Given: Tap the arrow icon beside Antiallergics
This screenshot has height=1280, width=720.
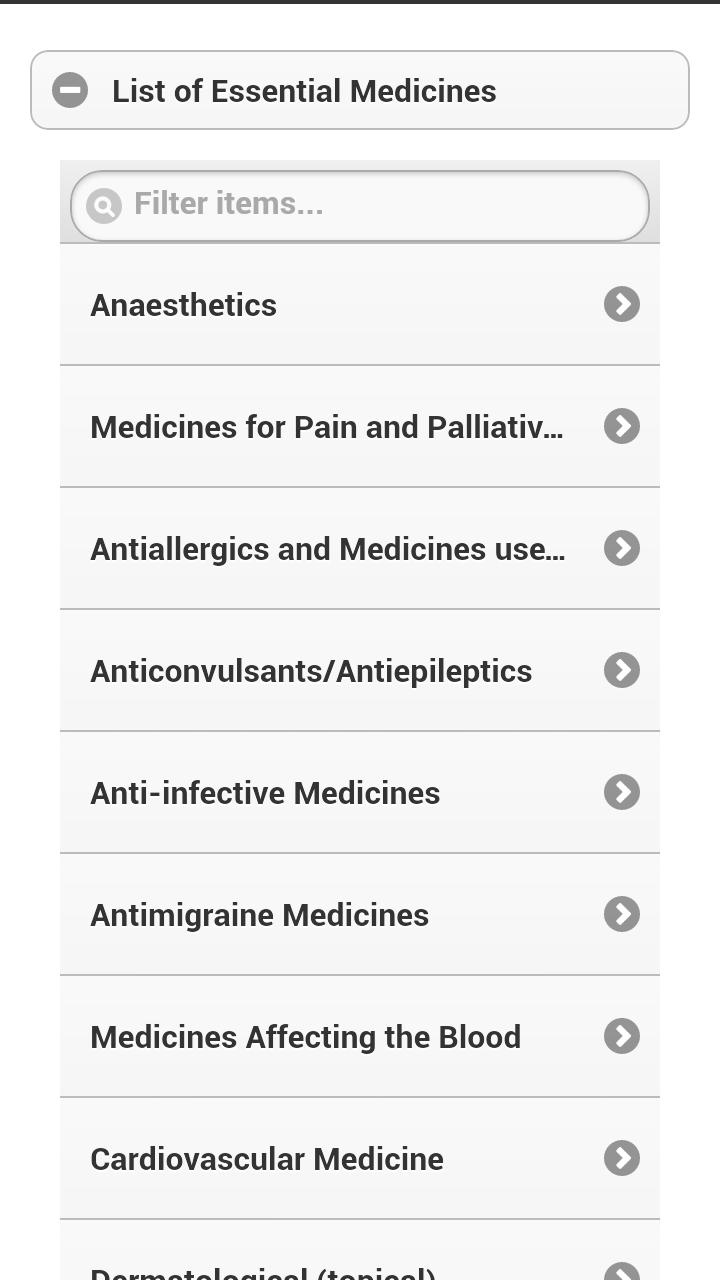Looking at the screenshot, I should pyautogui.click(x=622, y=548).
